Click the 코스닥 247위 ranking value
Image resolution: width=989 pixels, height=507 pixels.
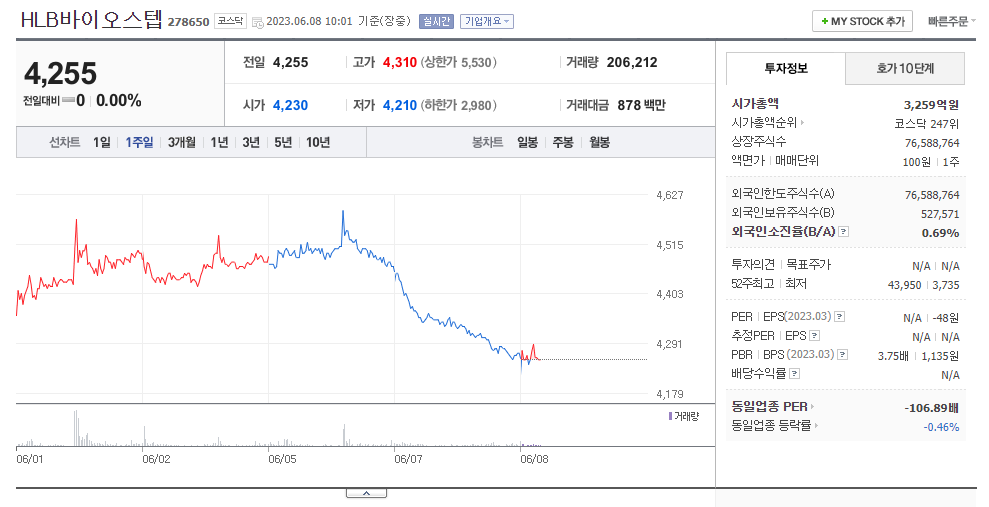[927, 124]
